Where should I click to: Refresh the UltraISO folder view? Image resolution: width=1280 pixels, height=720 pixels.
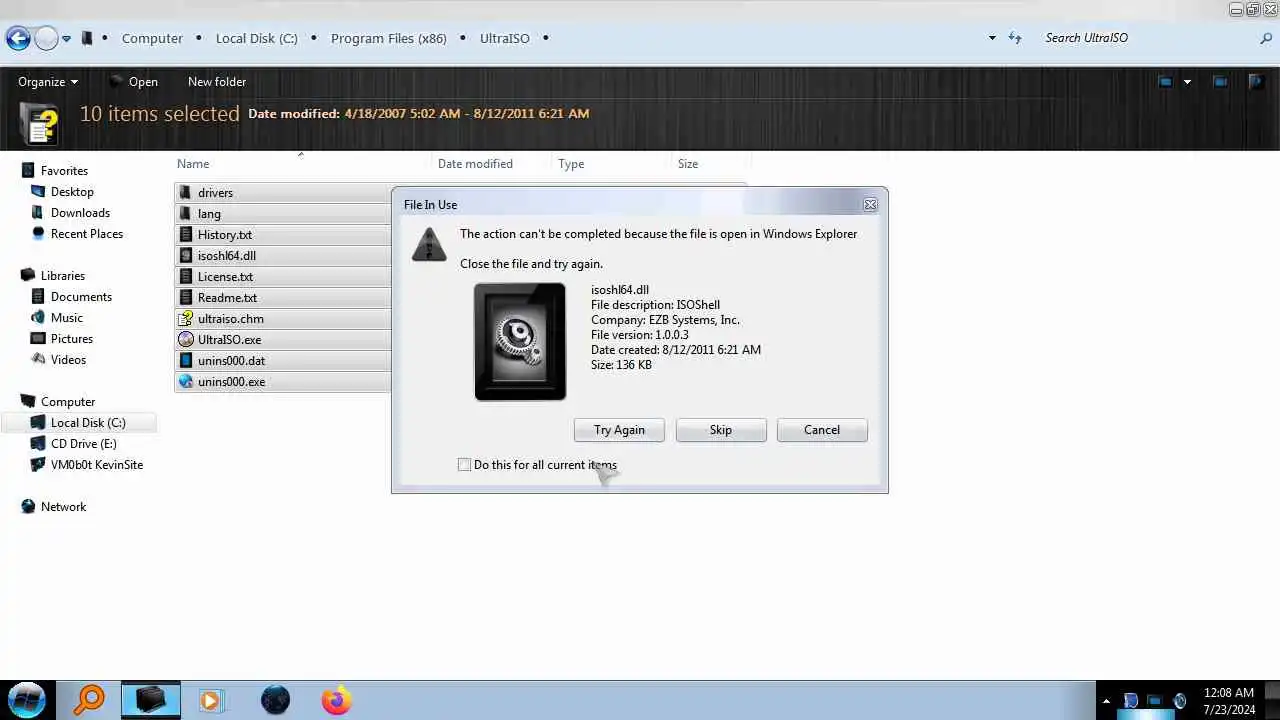point(1015,38)
